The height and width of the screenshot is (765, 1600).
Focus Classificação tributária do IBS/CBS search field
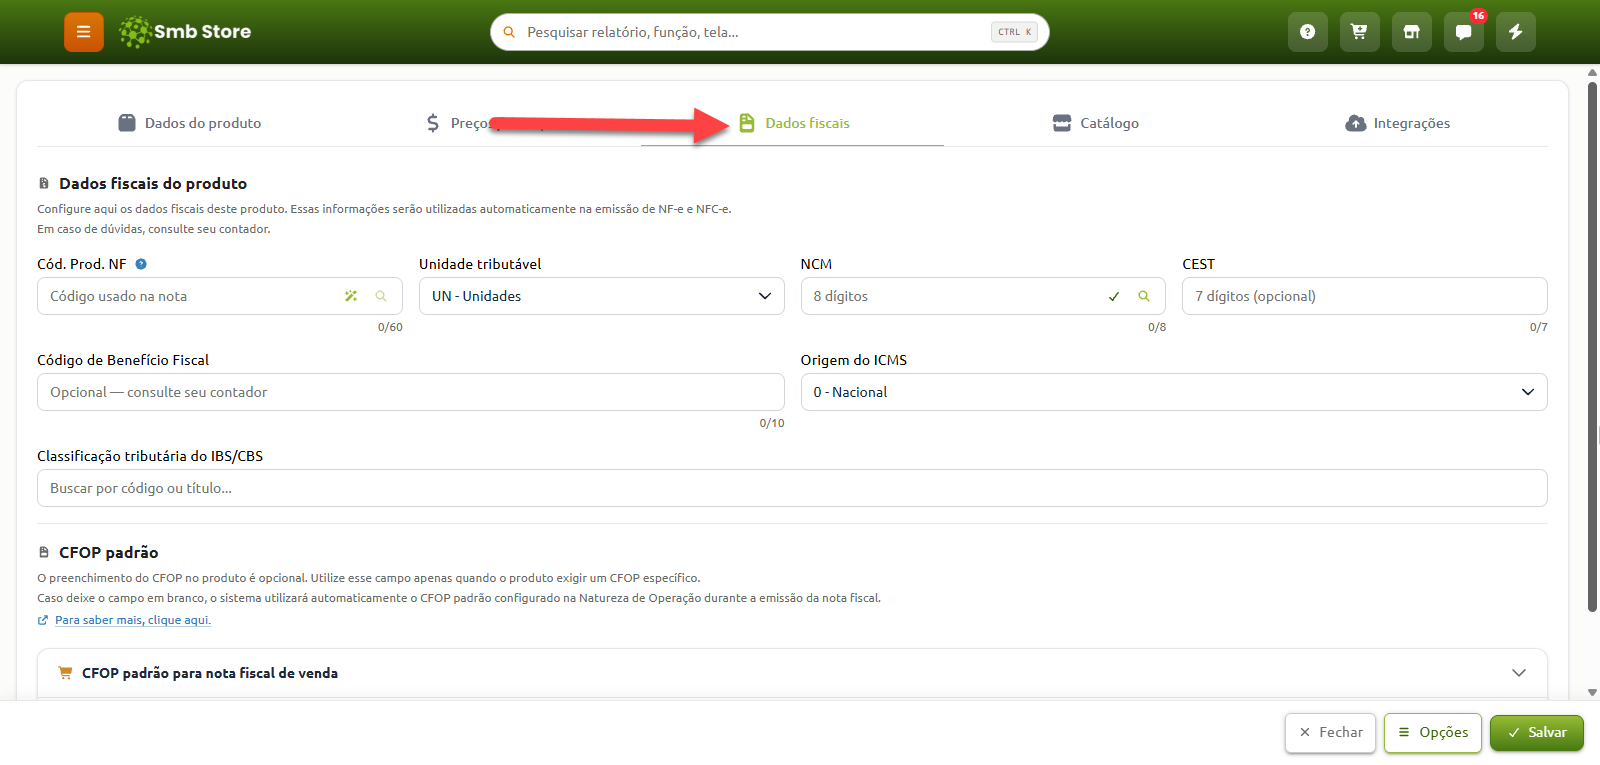pyautogui.click(x=792, y=488)
